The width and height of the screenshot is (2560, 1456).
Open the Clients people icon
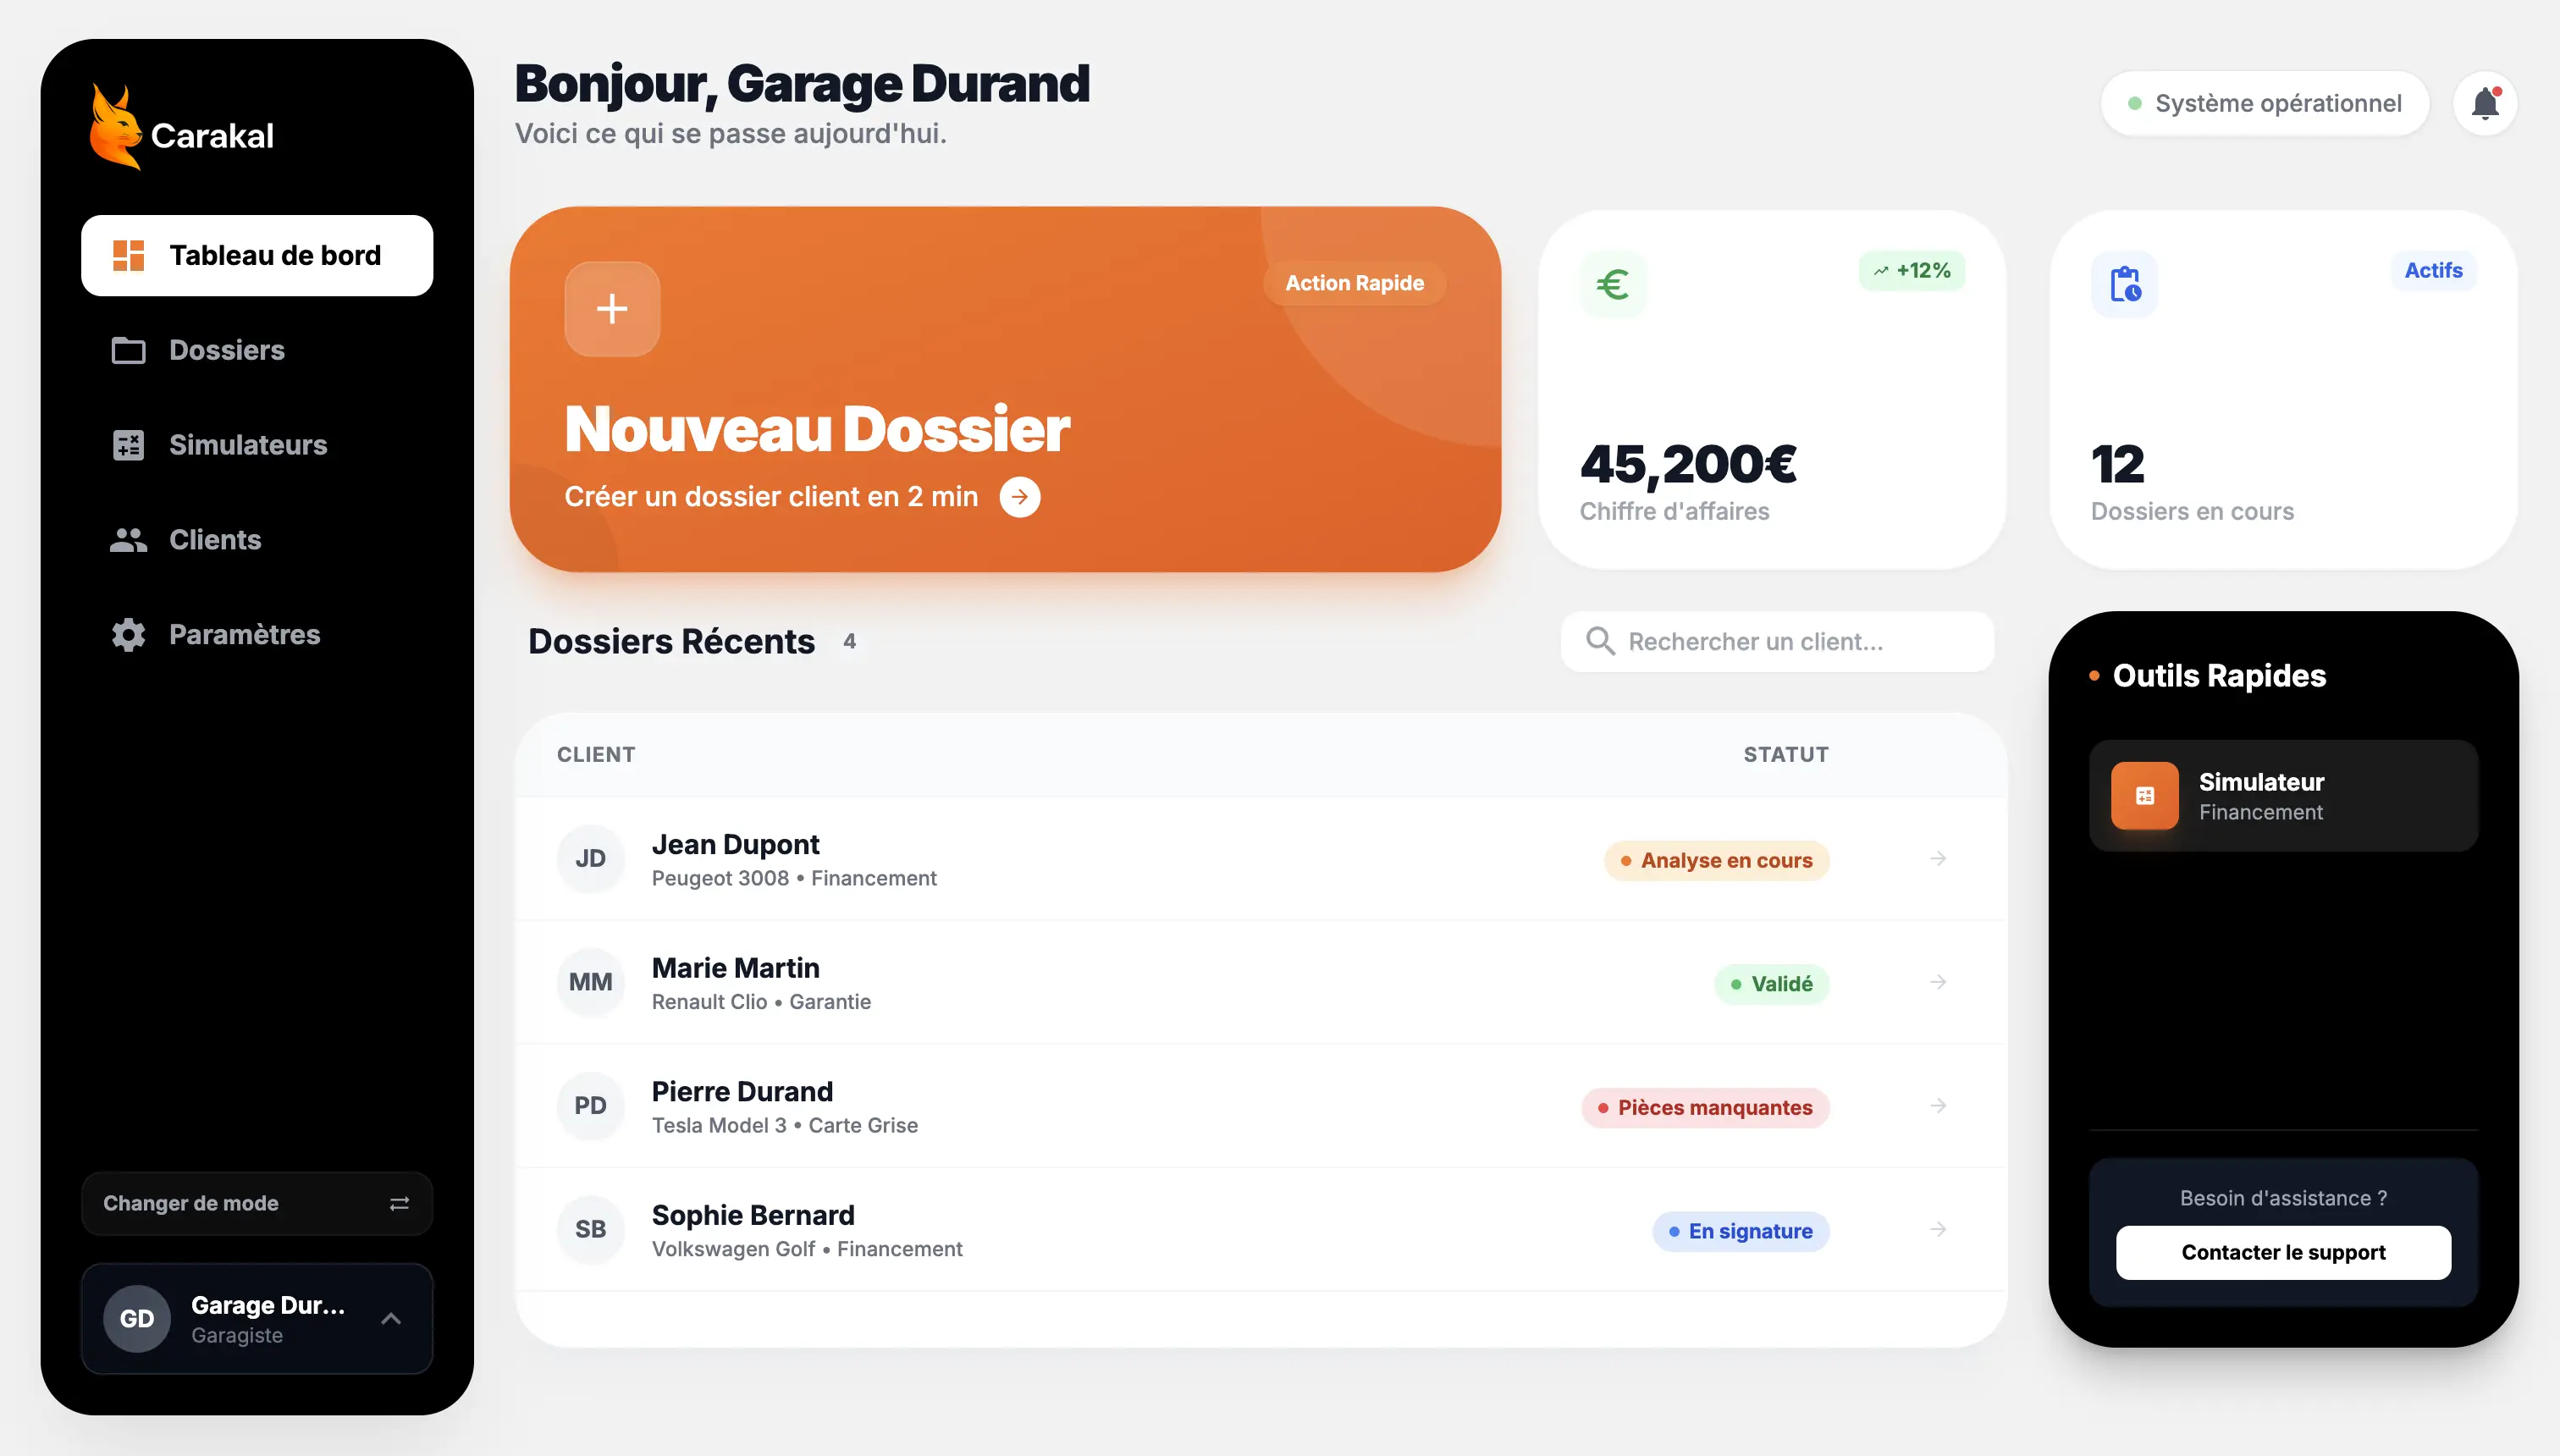point(127,539)
